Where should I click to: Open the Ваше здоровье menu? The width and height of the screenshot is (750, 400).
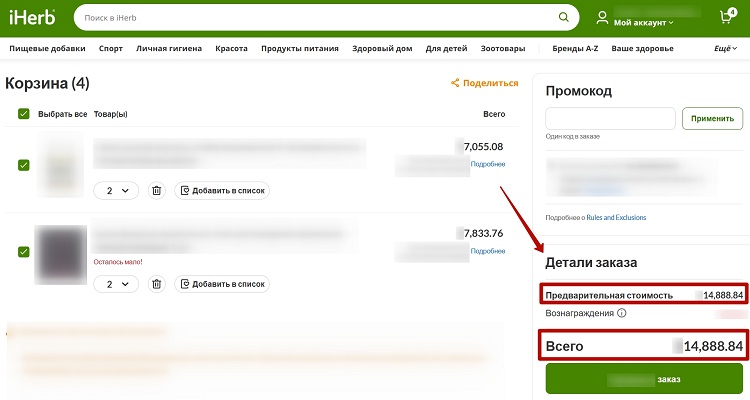click(x=642, y=48)
